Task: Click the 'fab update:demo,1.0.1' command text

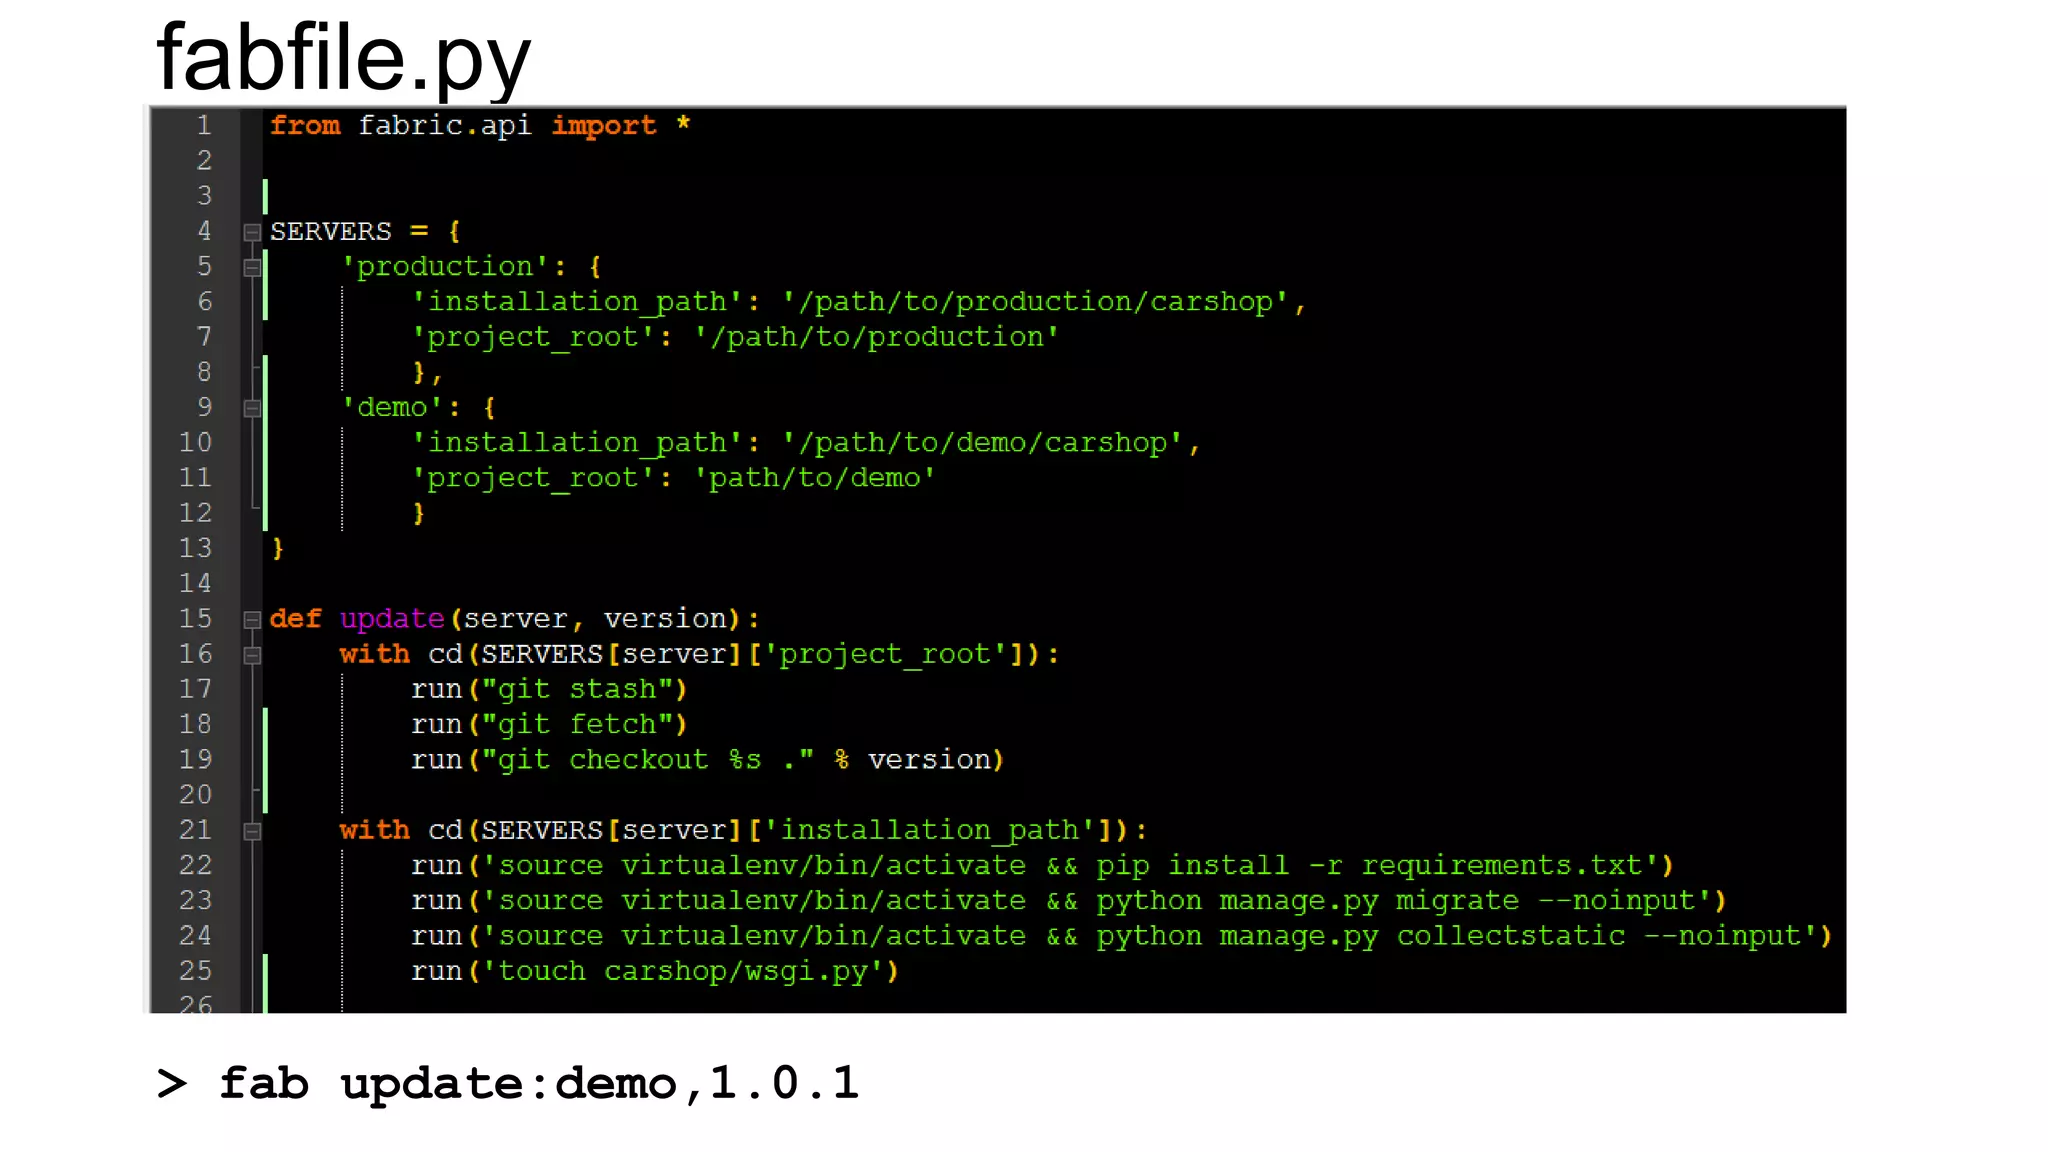Action: pos(539,1084)
